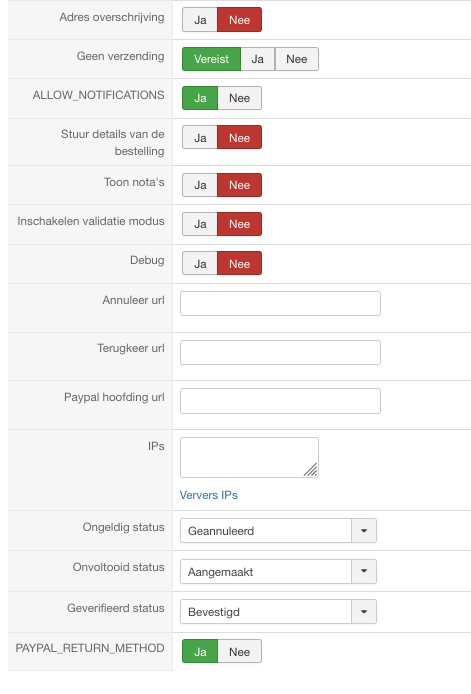The image size is (471, 694).
Task: Set ALLOW_NOTIFICATIONS to Nee
Action: [239, 98]
